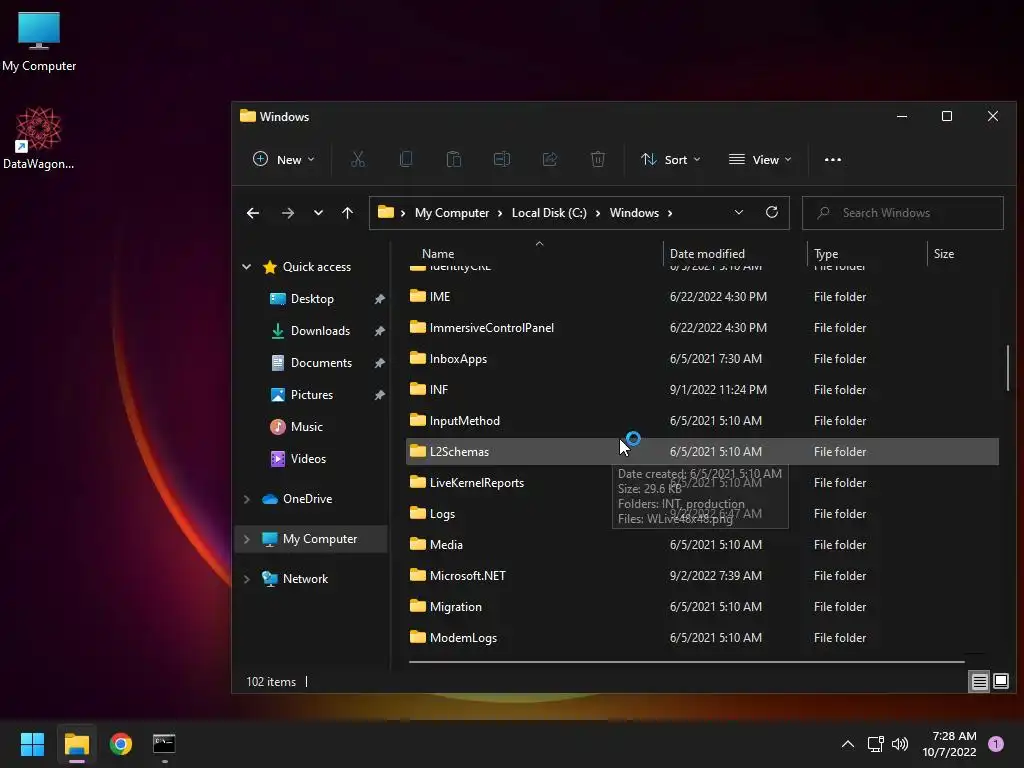1024x768 pixels.
Task: Collapse the Quick access tree
Action: pyautogui.click(x=247, y=266)
